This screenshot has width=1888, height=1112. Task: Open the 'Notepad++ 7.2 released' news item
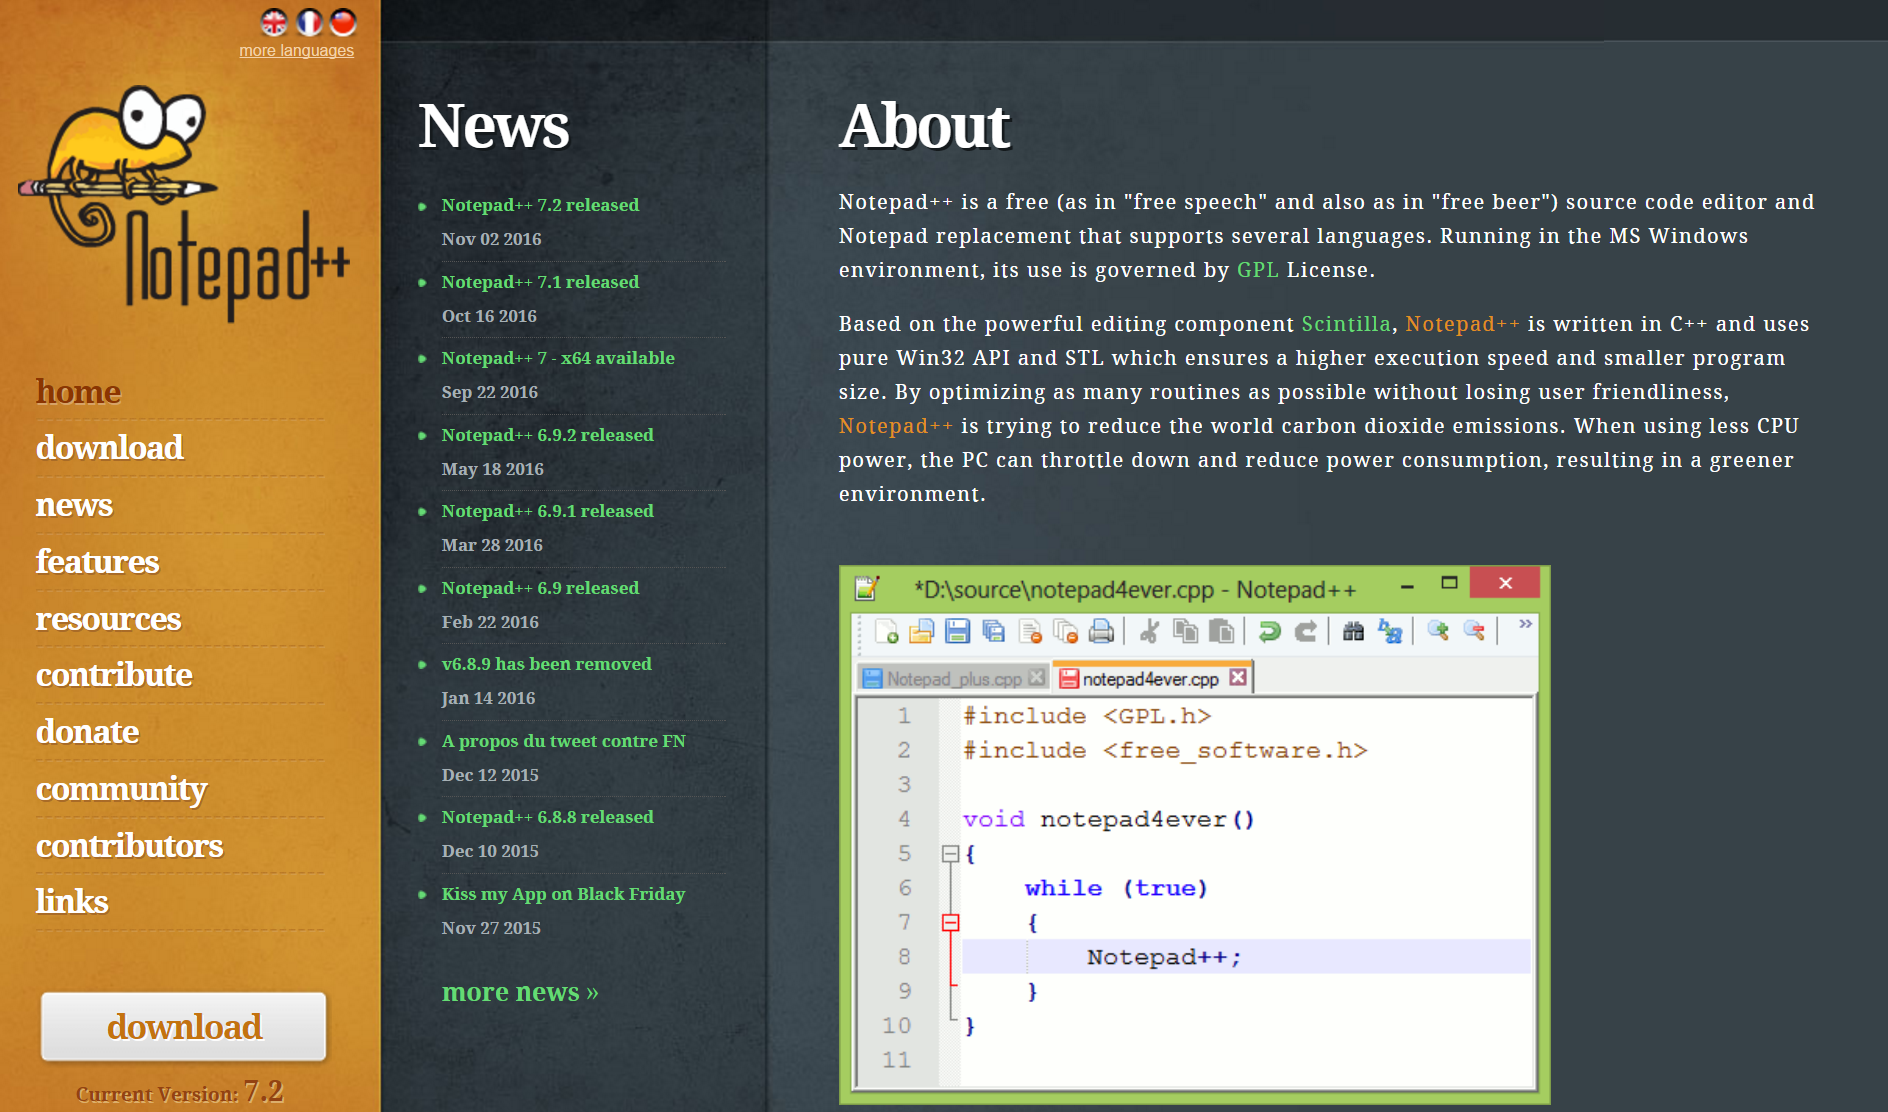point(540,205)
